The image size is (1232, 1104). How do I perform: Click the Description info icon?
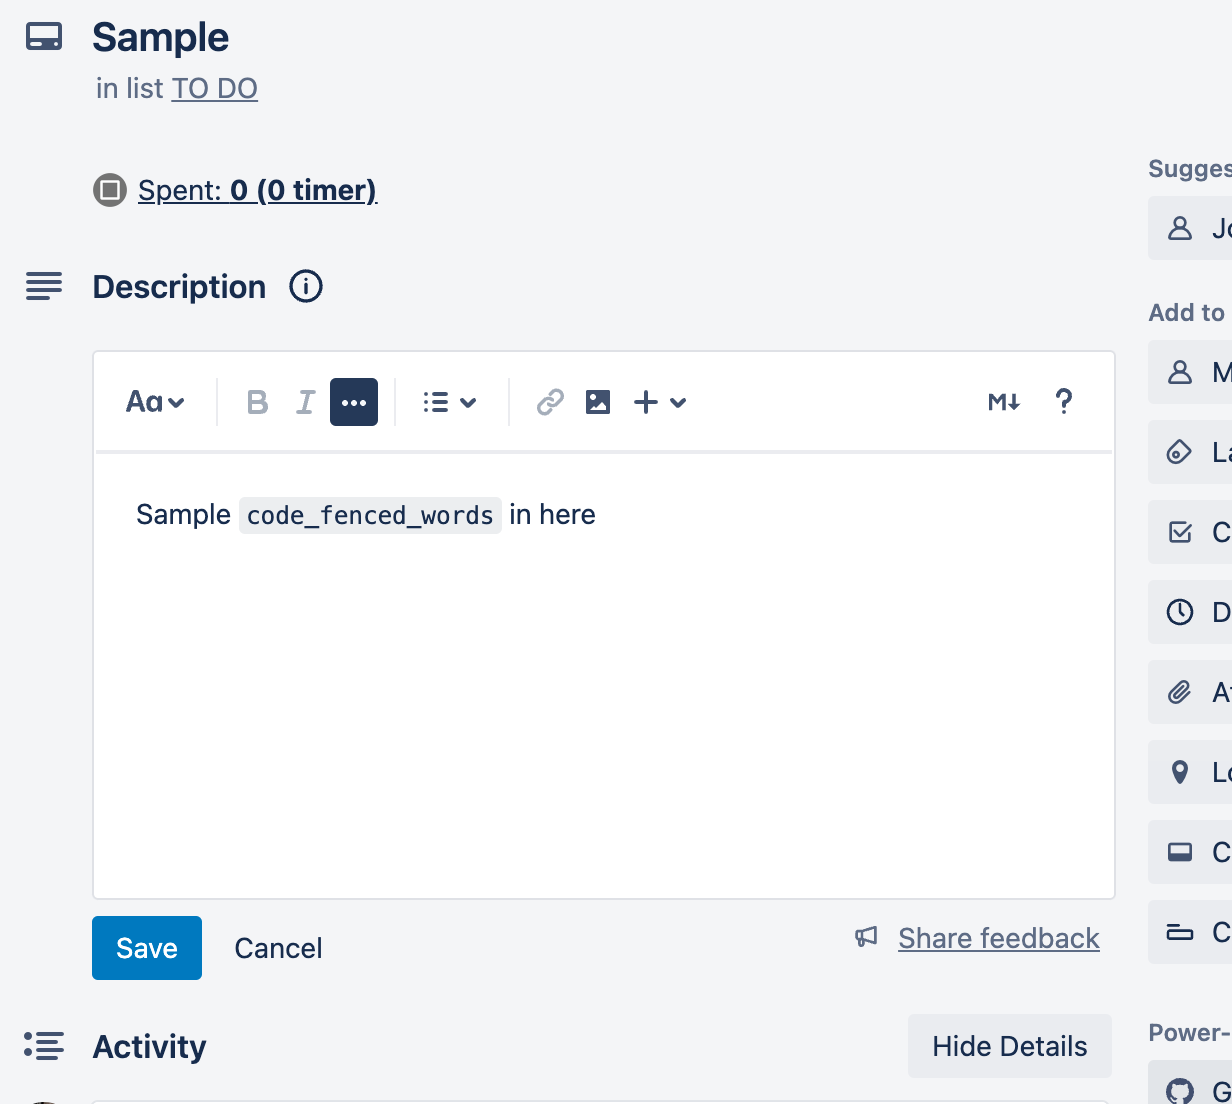tap(306, 287)
